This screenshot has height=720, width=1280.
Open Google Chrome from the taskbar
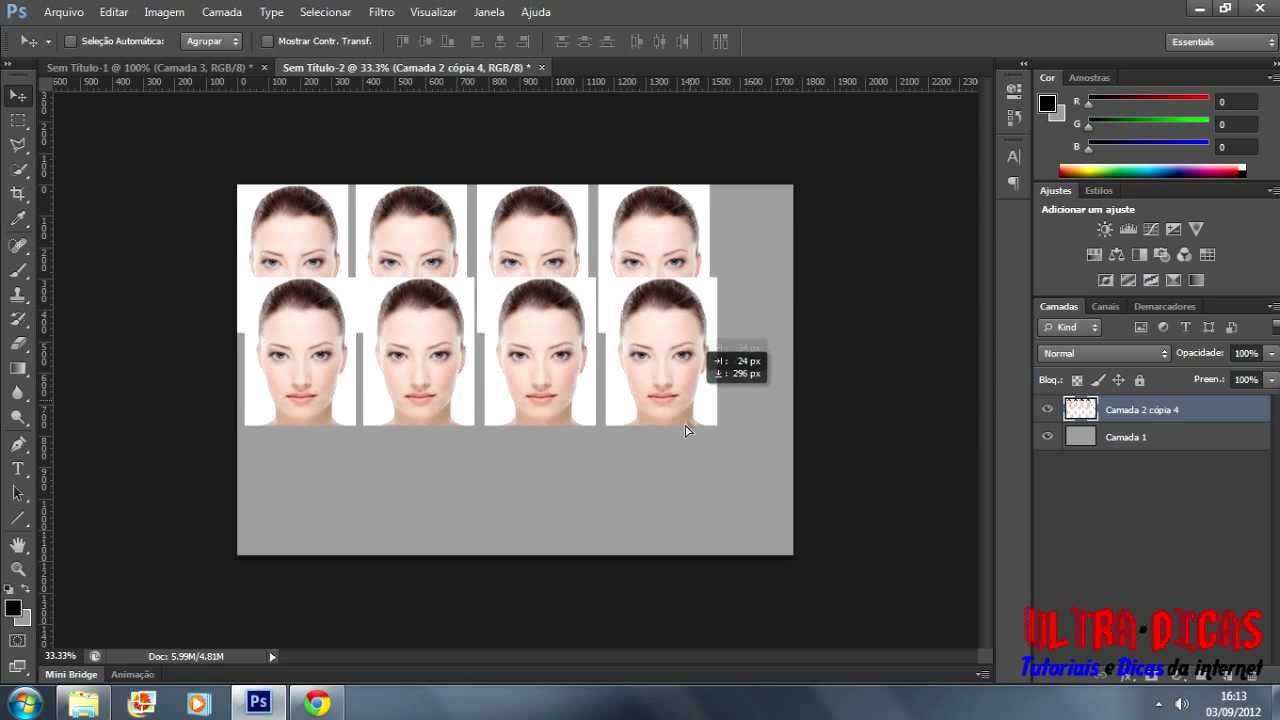click(317, 703)
